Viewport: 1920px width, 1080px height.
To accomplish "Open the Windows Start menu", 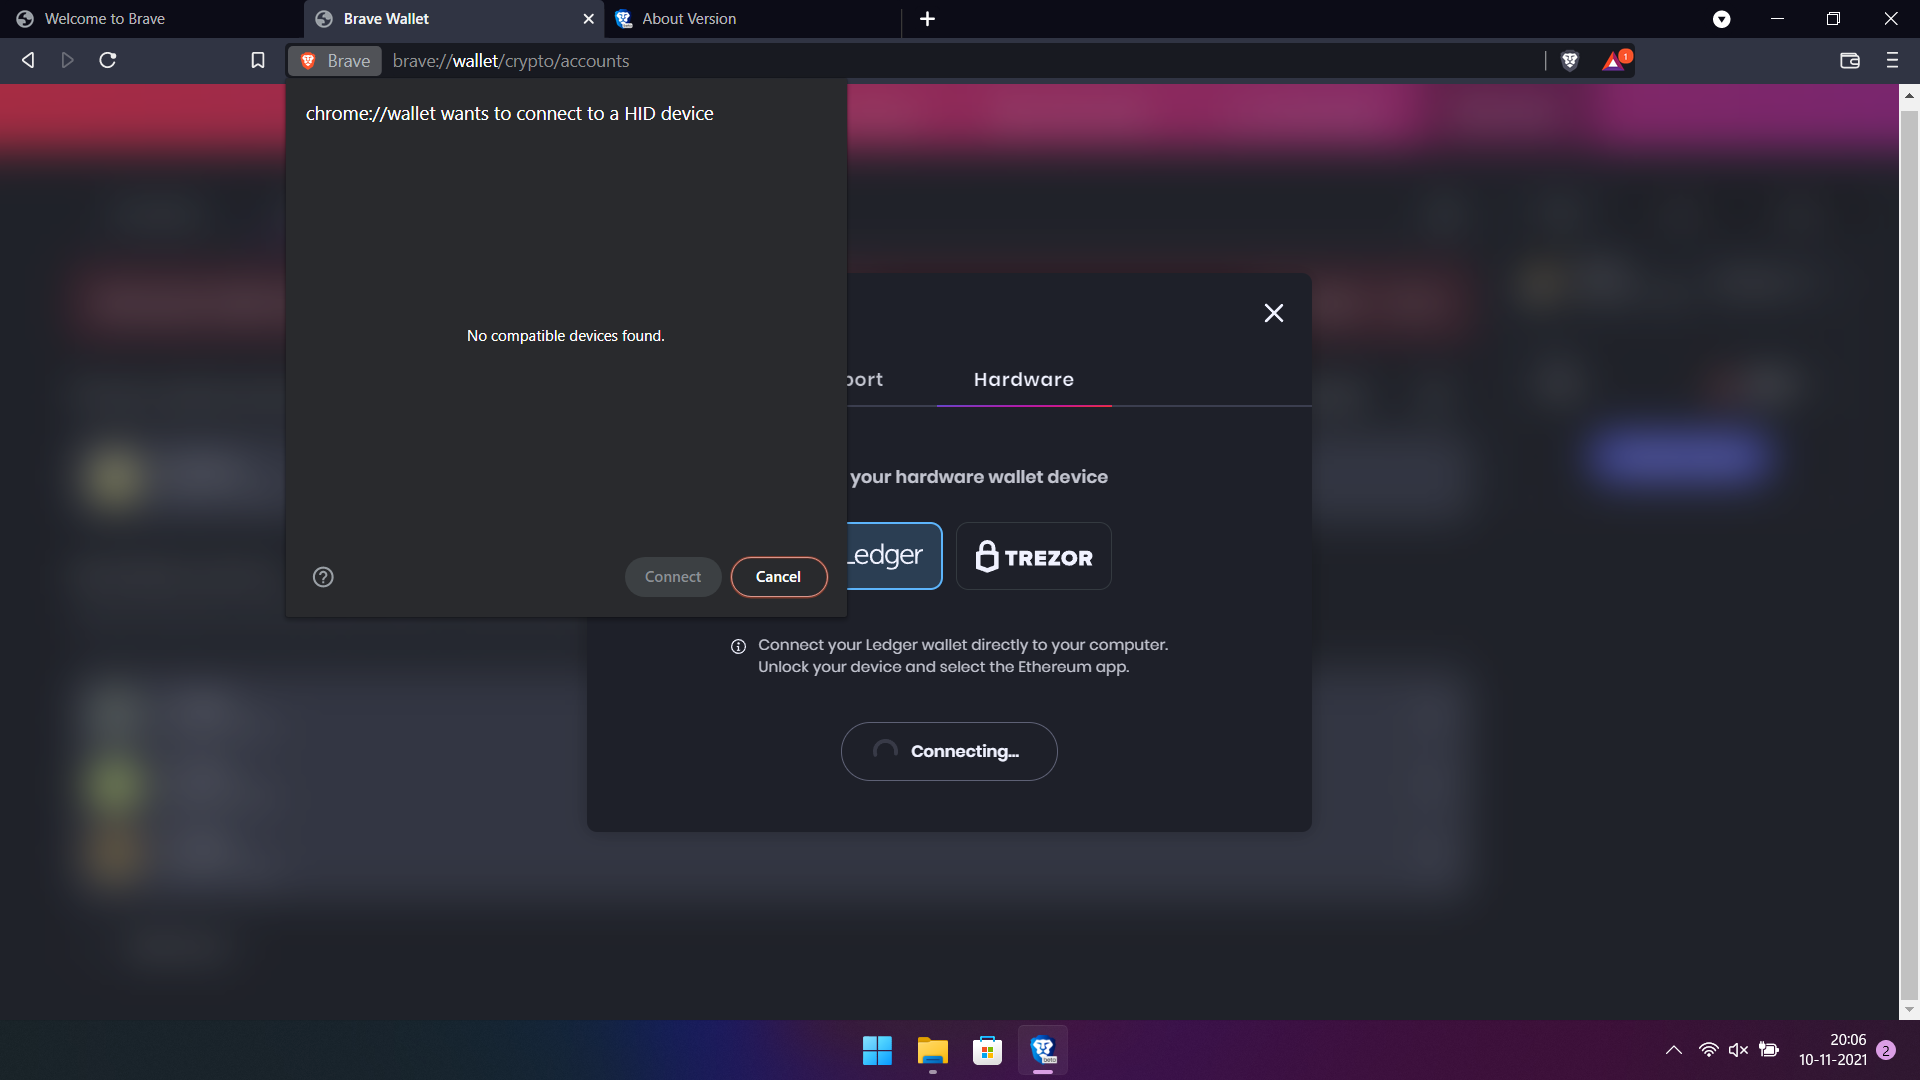I will point(877,1050).
